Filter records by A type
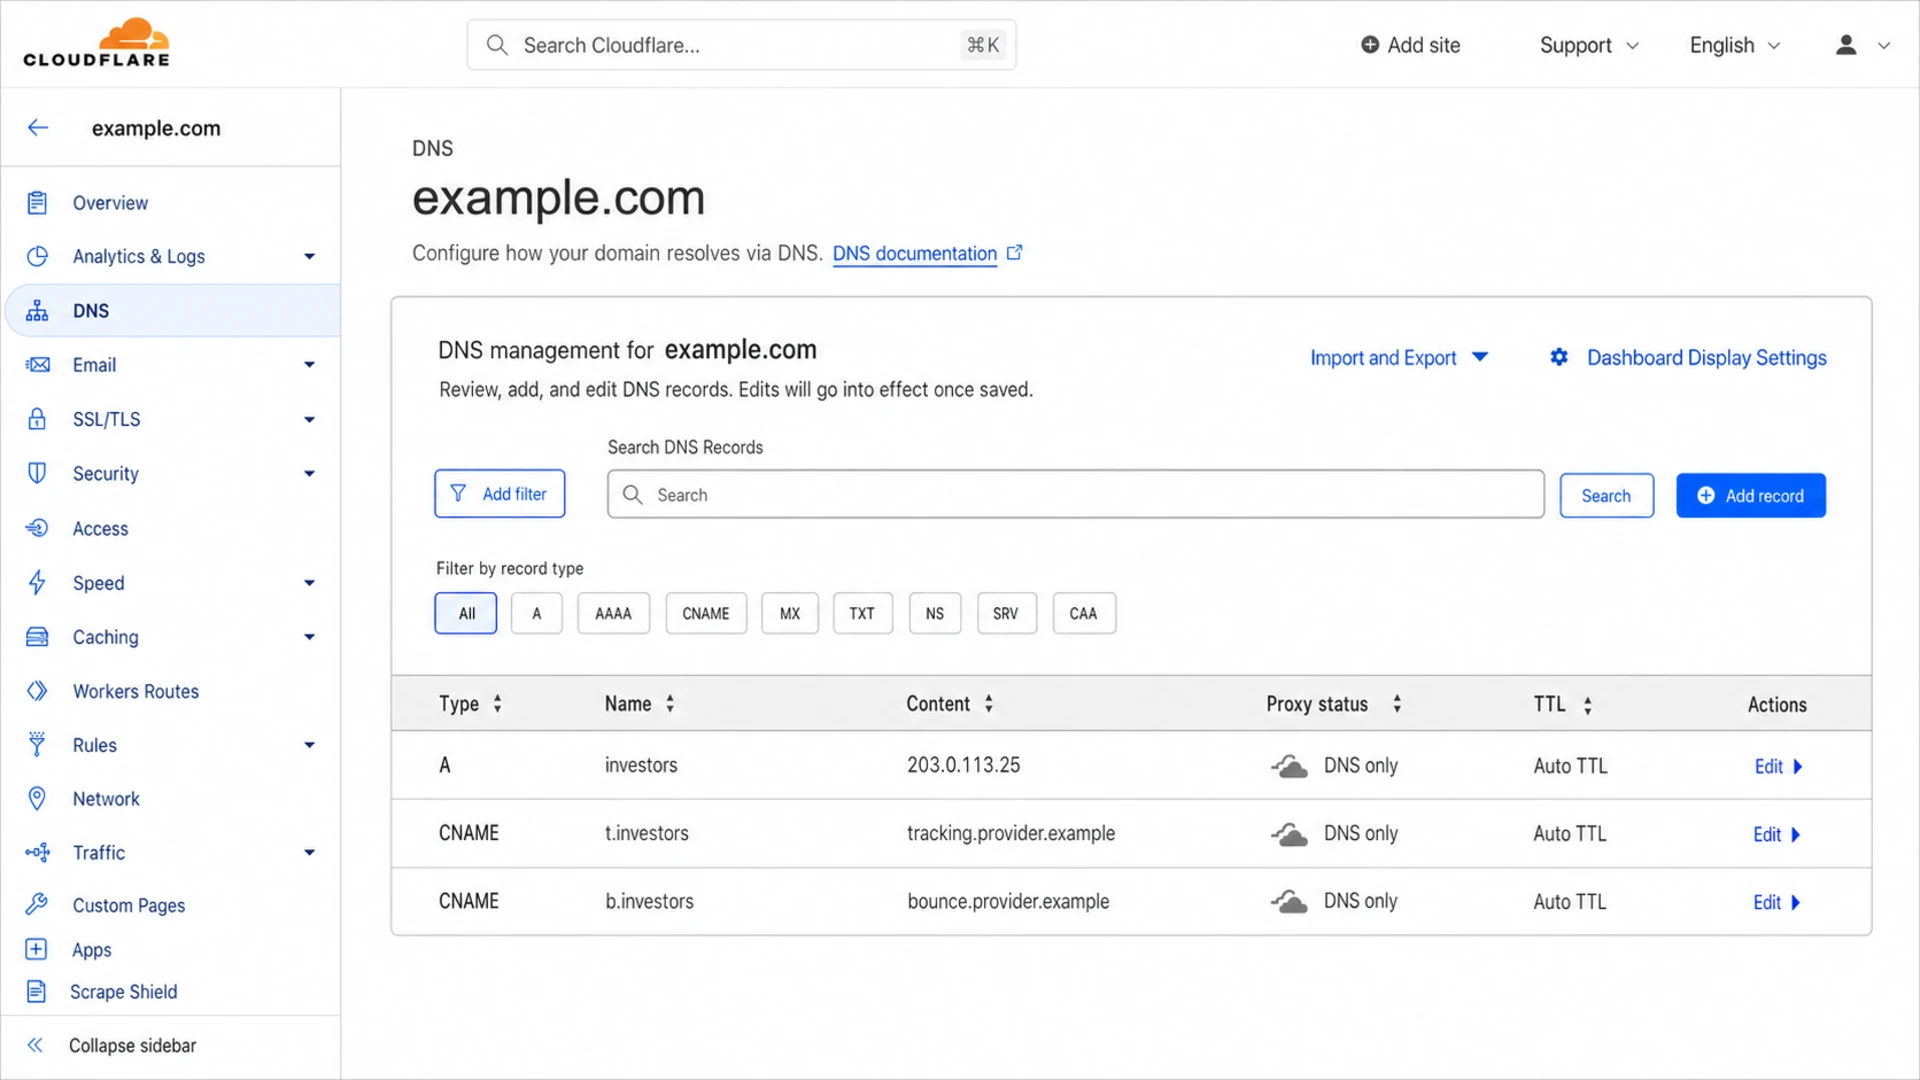1920x1080 pixels. tap(537, 613)
